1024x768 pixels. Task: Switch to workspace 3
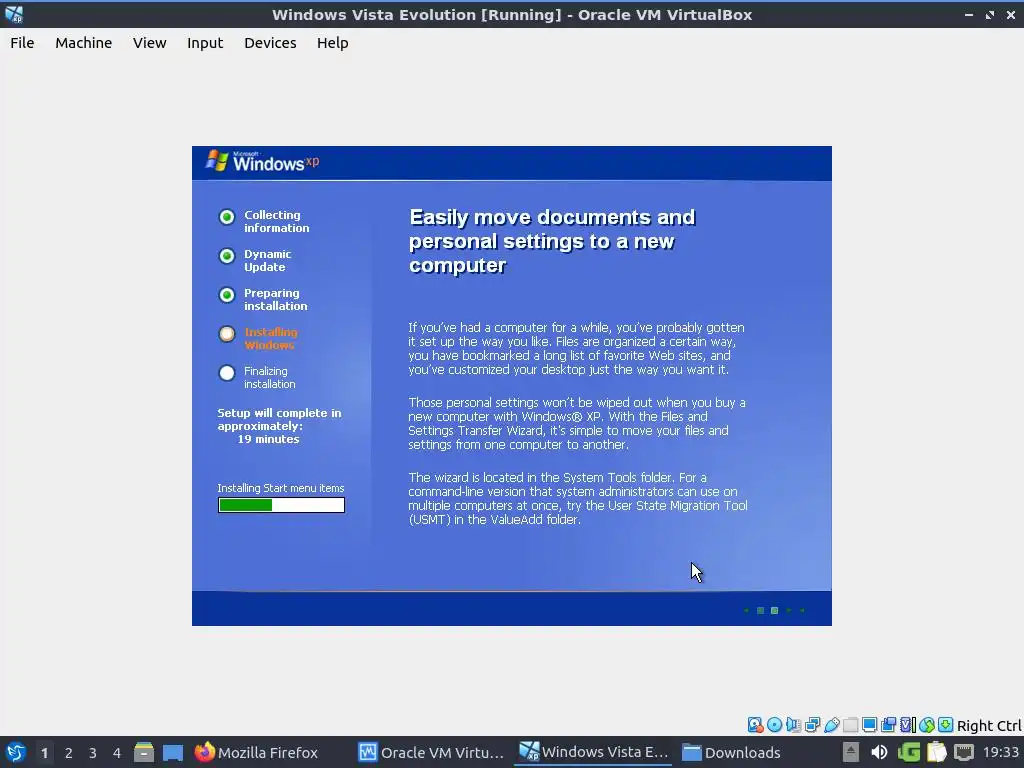pos(93,753)
